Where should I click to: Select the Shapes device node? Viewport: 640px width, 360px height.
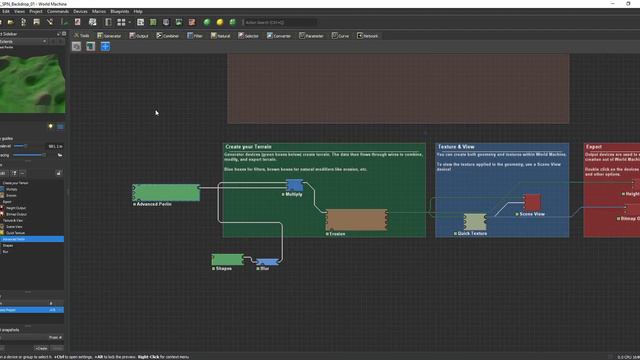[x=228, y=259]
